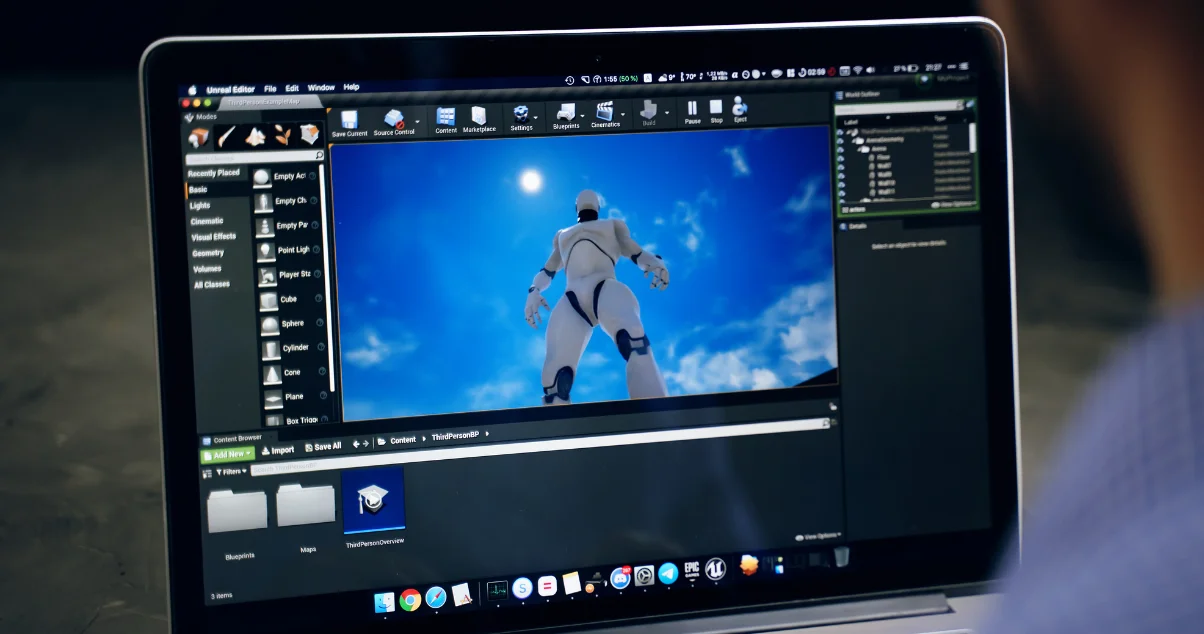The image size is (1204, 634).
Task: Stop the play session
Action: [x=716, y=109]
